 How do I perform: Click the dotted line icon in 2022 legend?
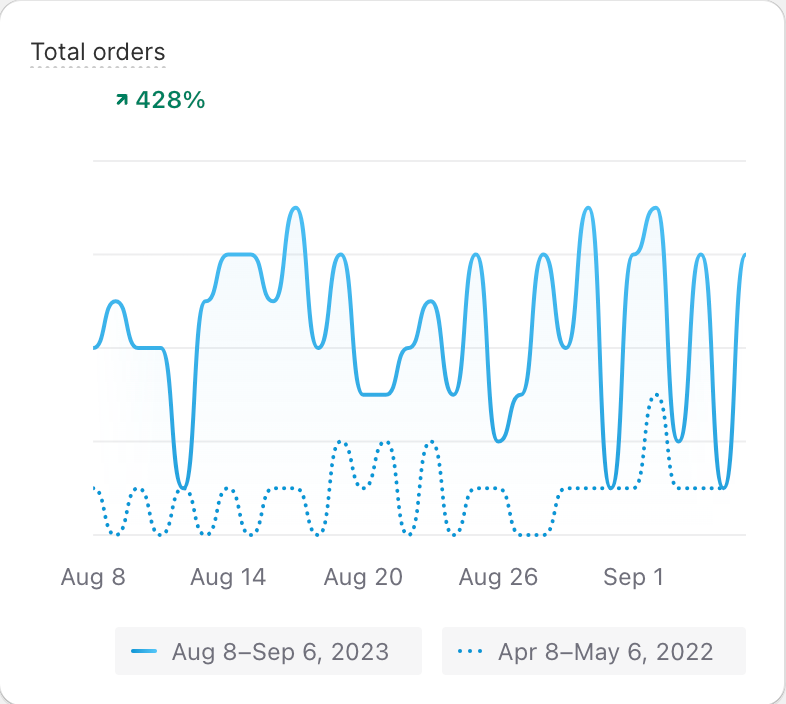tap(470, 652)
